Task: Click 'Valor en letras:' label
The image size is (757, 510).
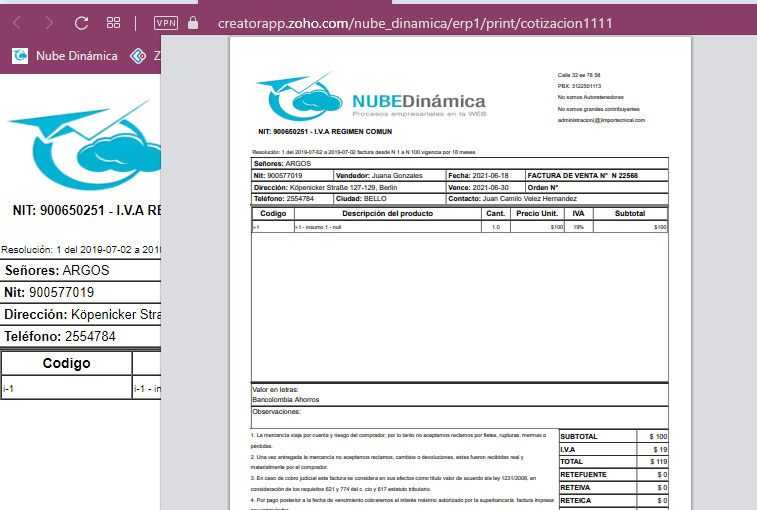Action: pyautogui.click(x=275, y=389)
